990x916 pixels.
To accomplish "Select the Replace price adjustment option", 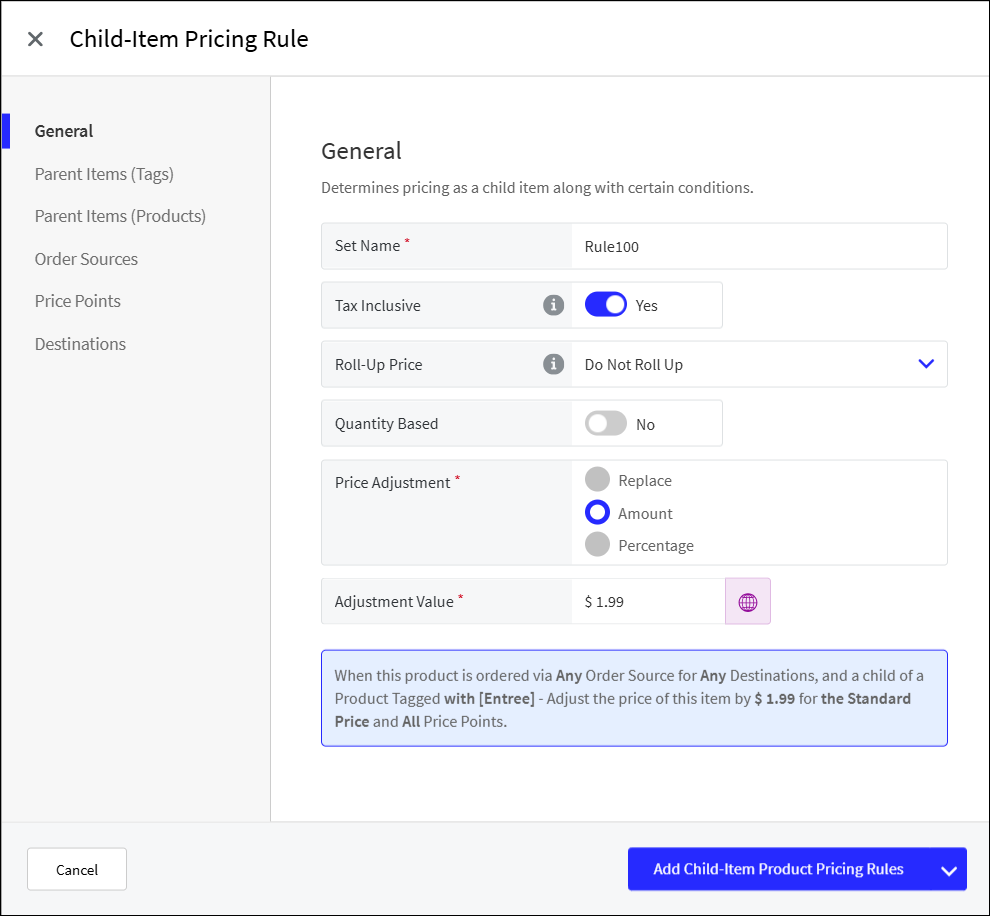I will click(598, 479).
